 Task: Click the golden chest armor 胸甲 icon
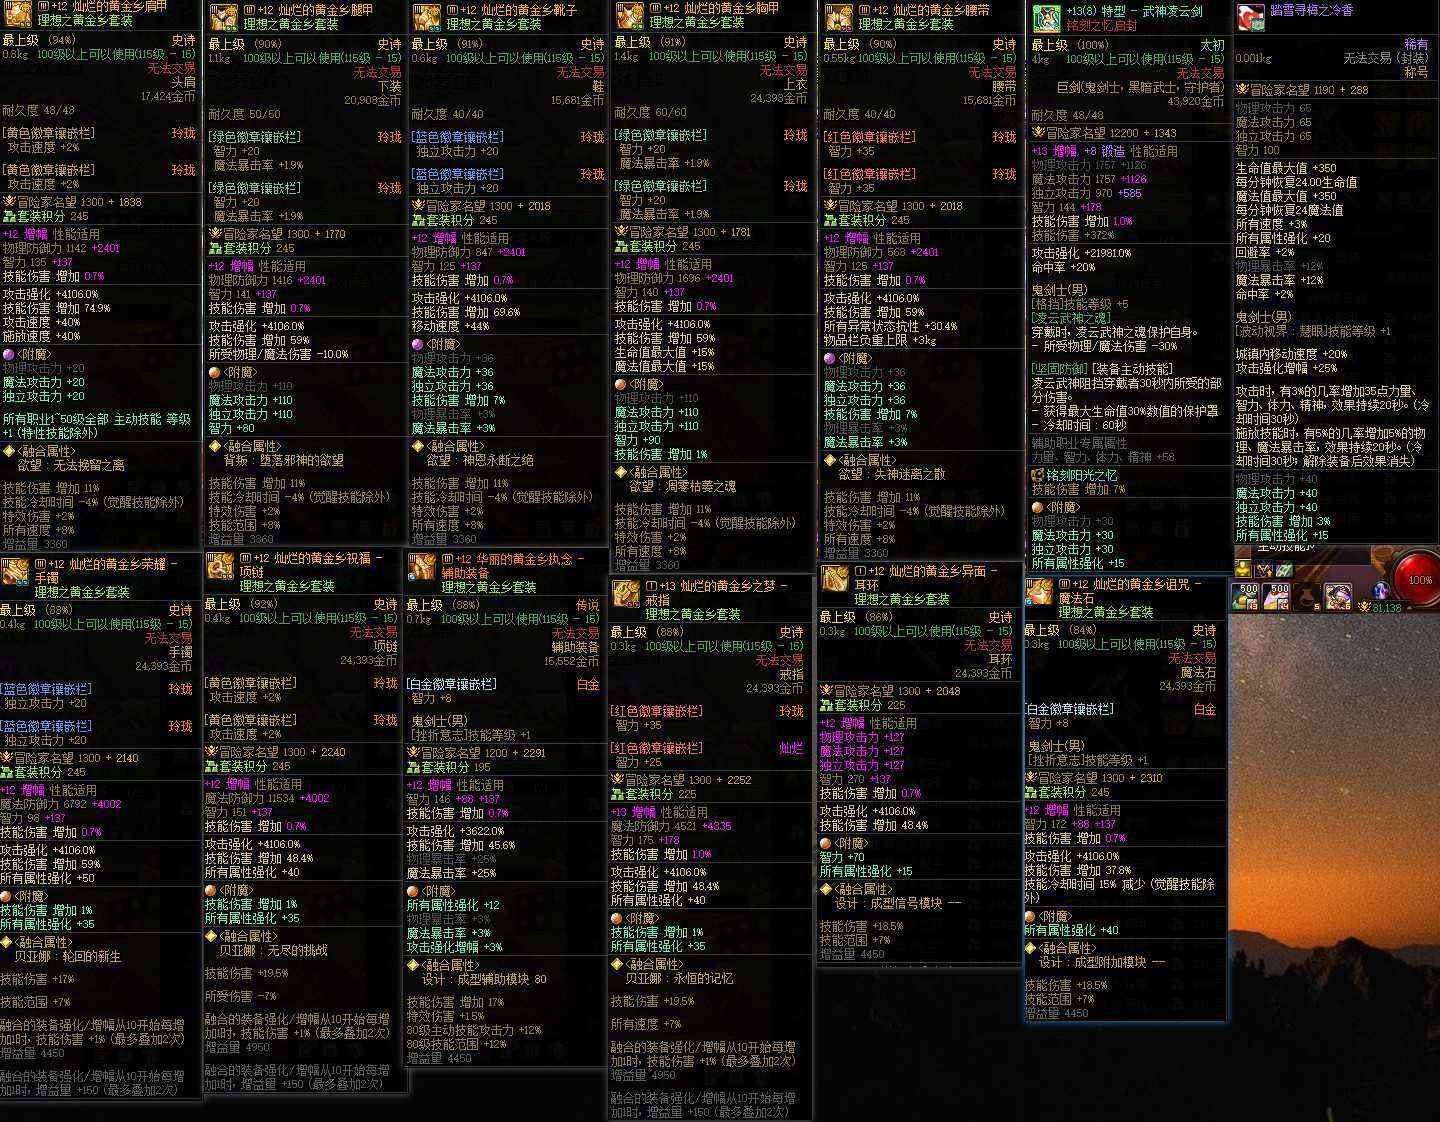[629, 15]
